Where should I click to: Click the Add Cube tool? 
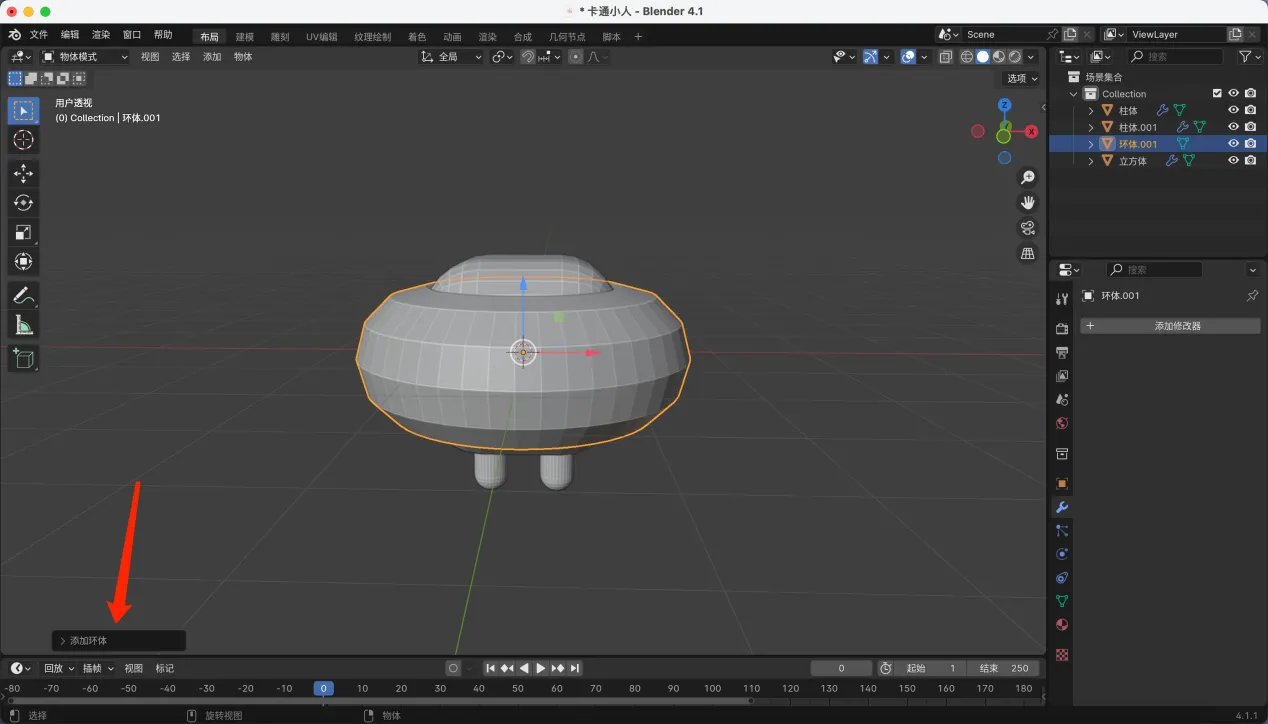tap(23, 358)
